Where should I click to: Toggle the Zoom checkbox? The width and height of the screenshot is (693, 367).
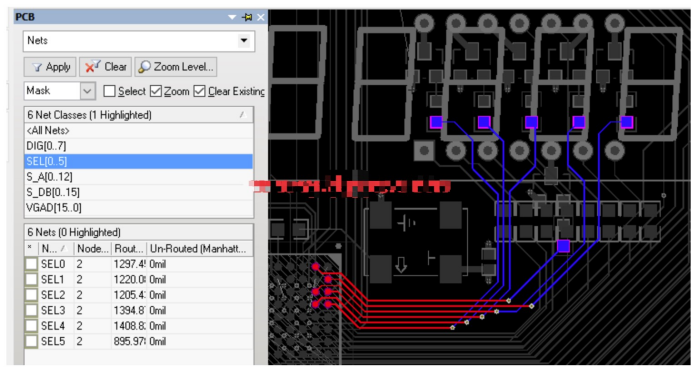coord(156,91)
